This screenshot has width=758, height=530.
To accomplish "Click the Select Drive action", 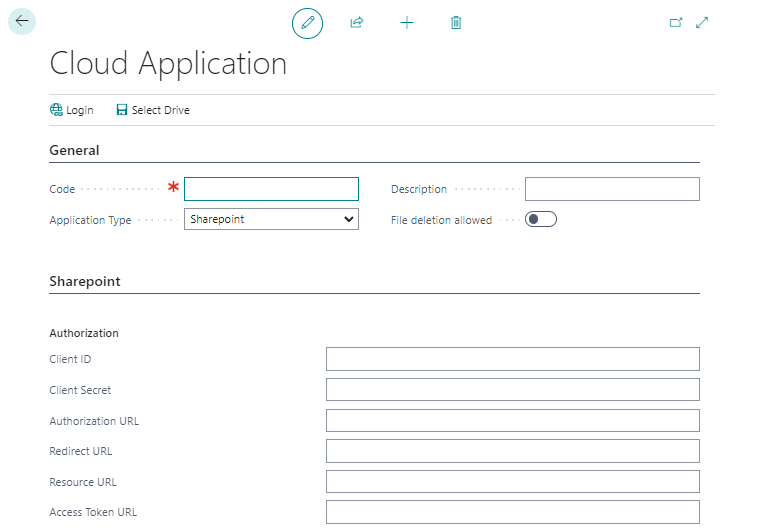I will pos(153,110).
